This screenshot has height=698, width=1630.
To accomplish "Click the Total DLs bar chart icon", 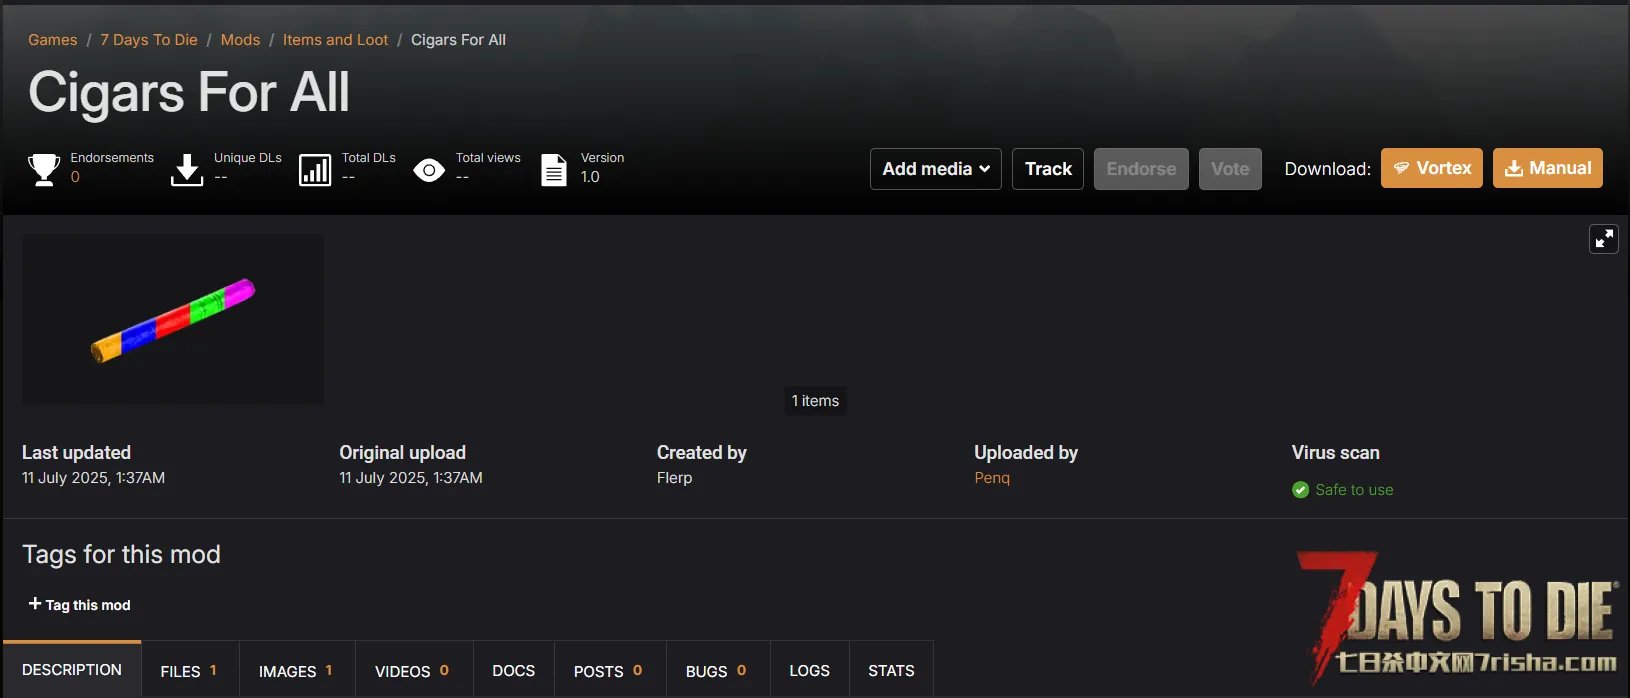I will pyautogui.click(x=315, y=170).
